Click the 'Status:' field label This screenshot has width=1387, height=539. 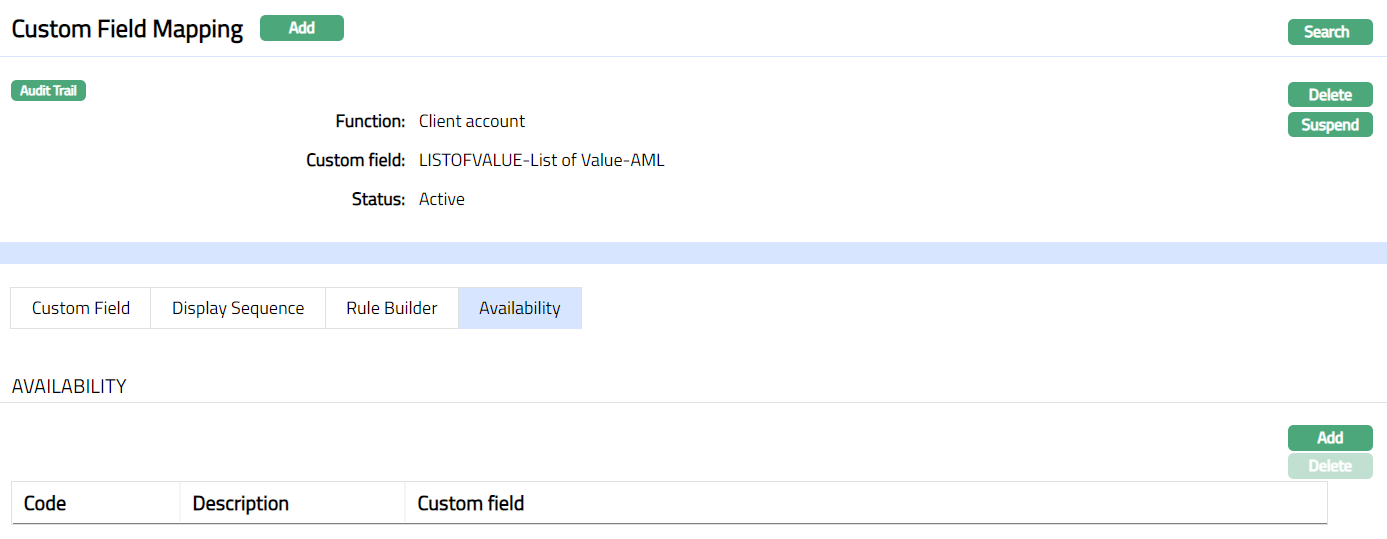click(378, 199)
